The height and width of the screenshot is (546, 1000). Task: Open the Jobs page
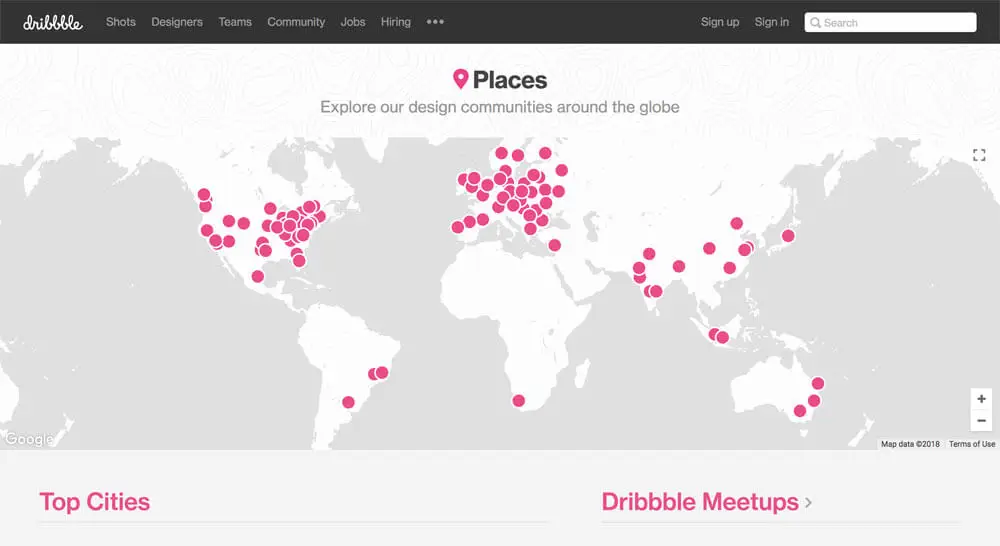point(353,22)
